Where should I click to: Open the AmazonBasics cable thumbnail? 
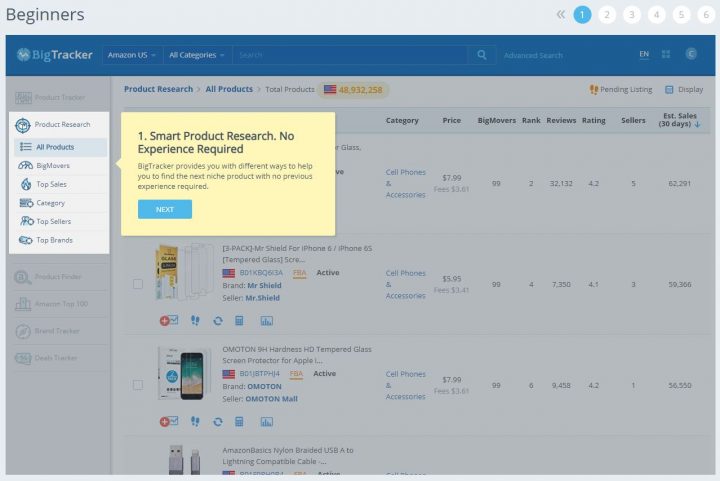click(185, 460)
